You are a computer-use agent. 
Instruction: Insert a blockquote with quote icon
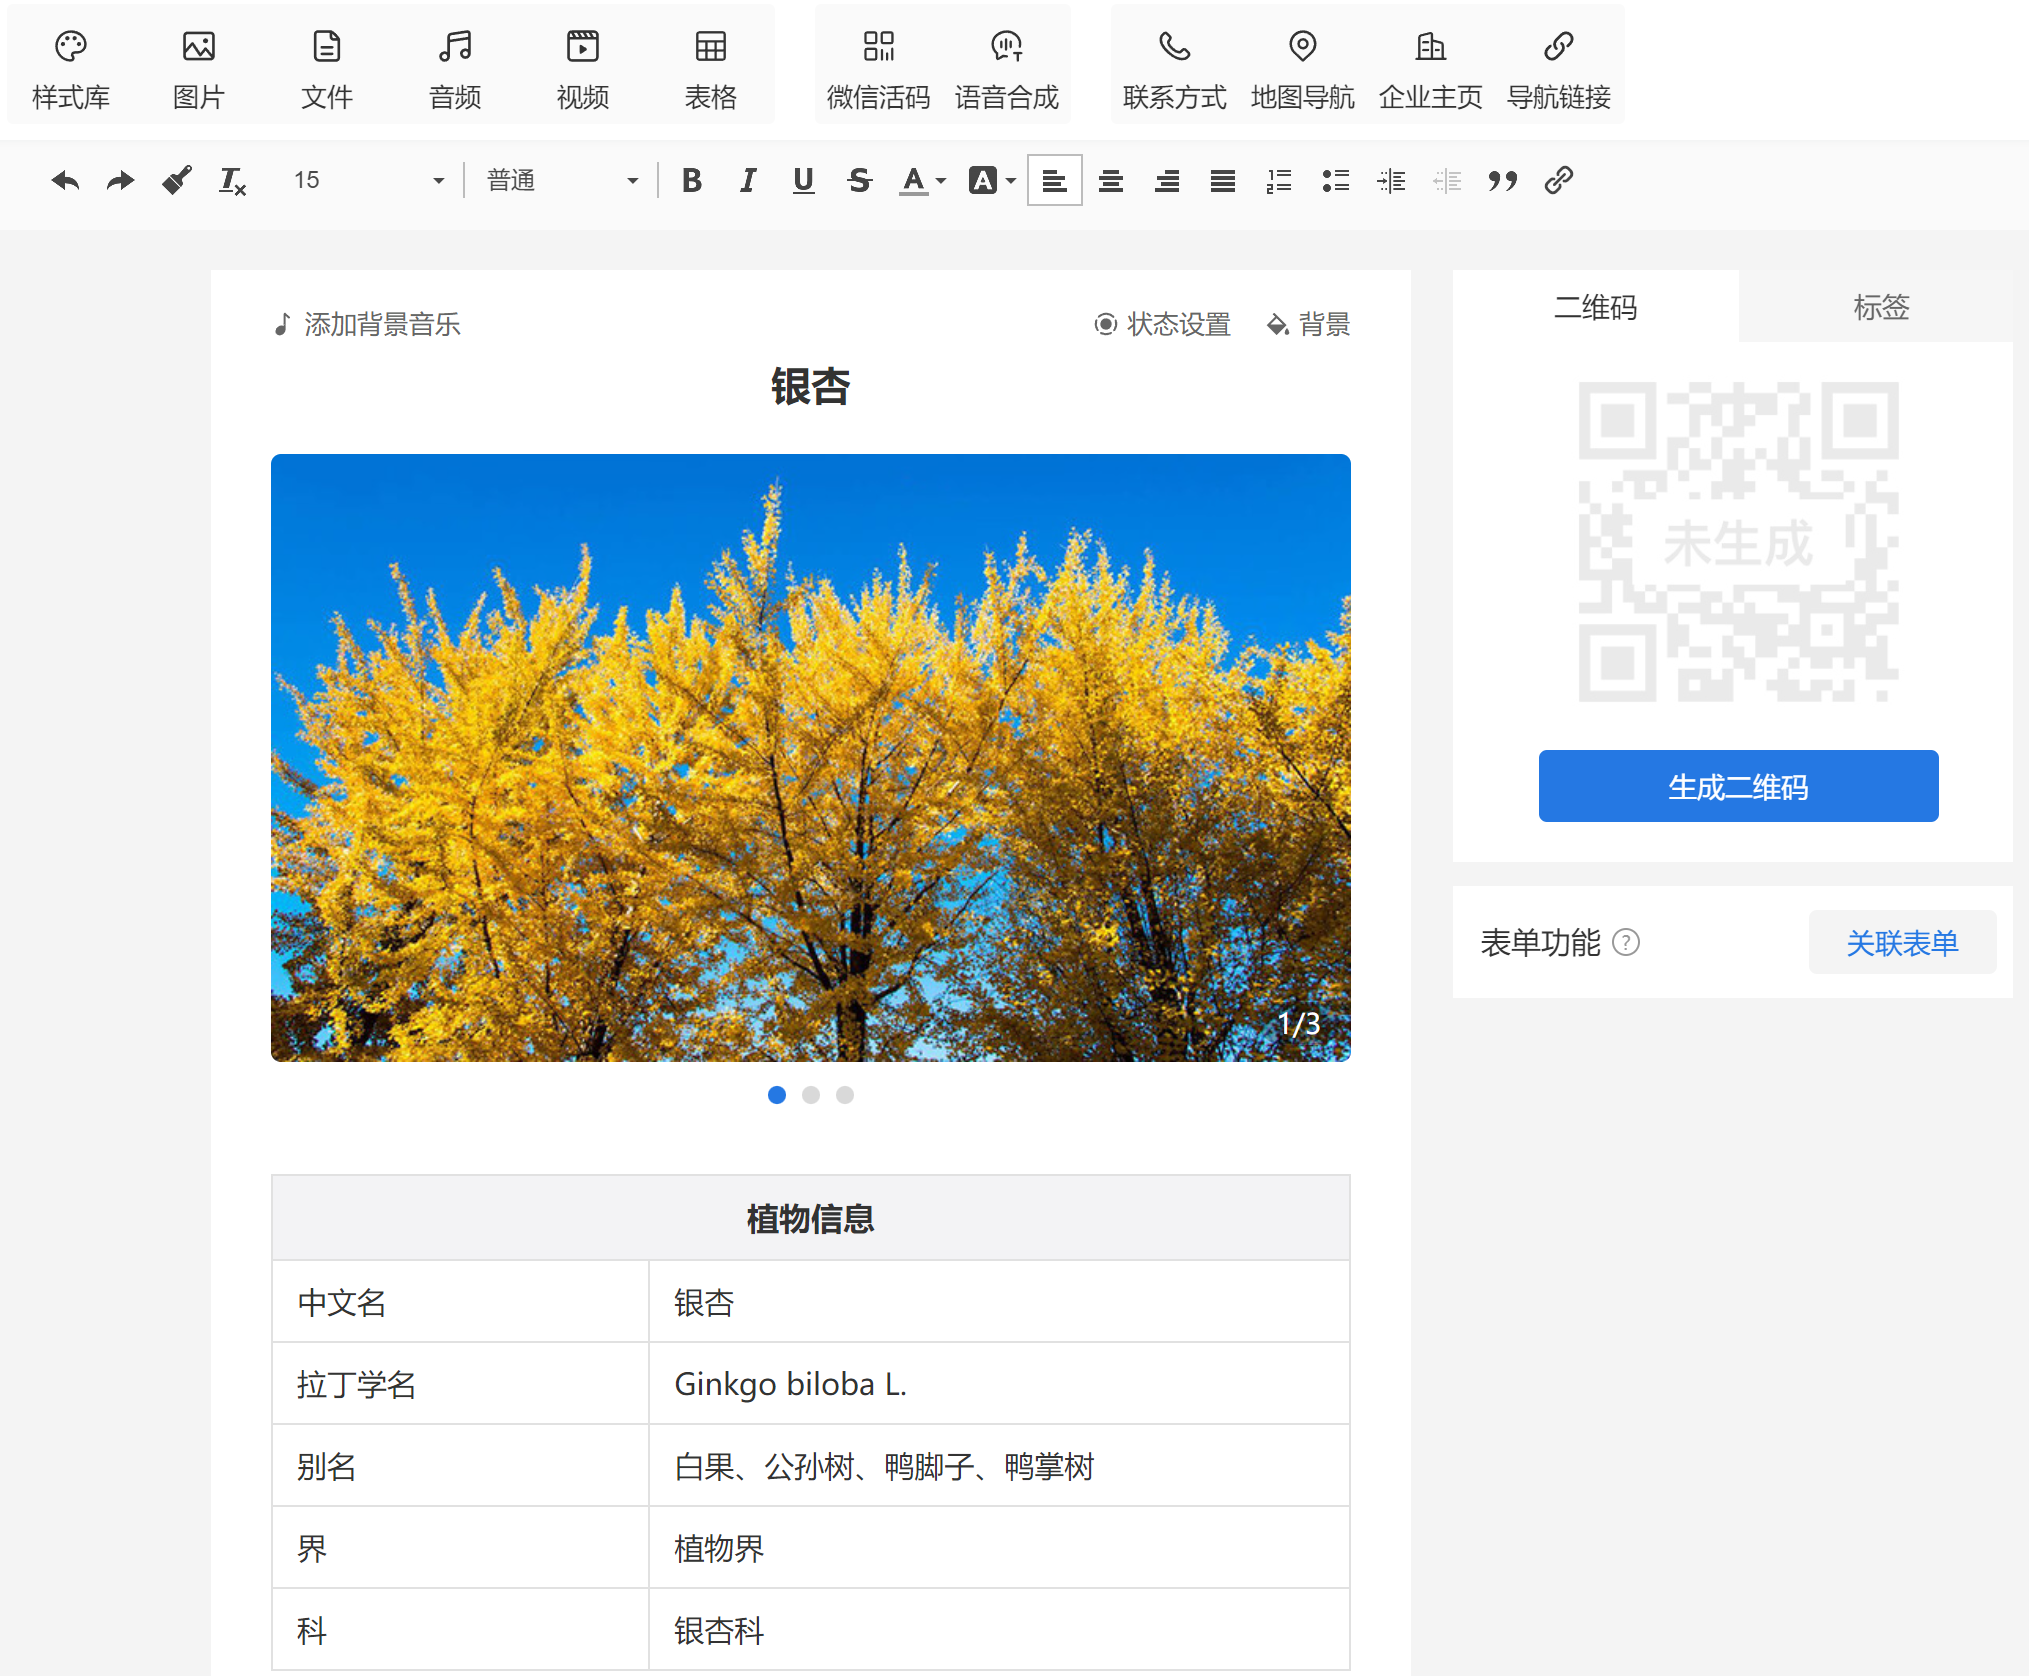click(1502, 181)
